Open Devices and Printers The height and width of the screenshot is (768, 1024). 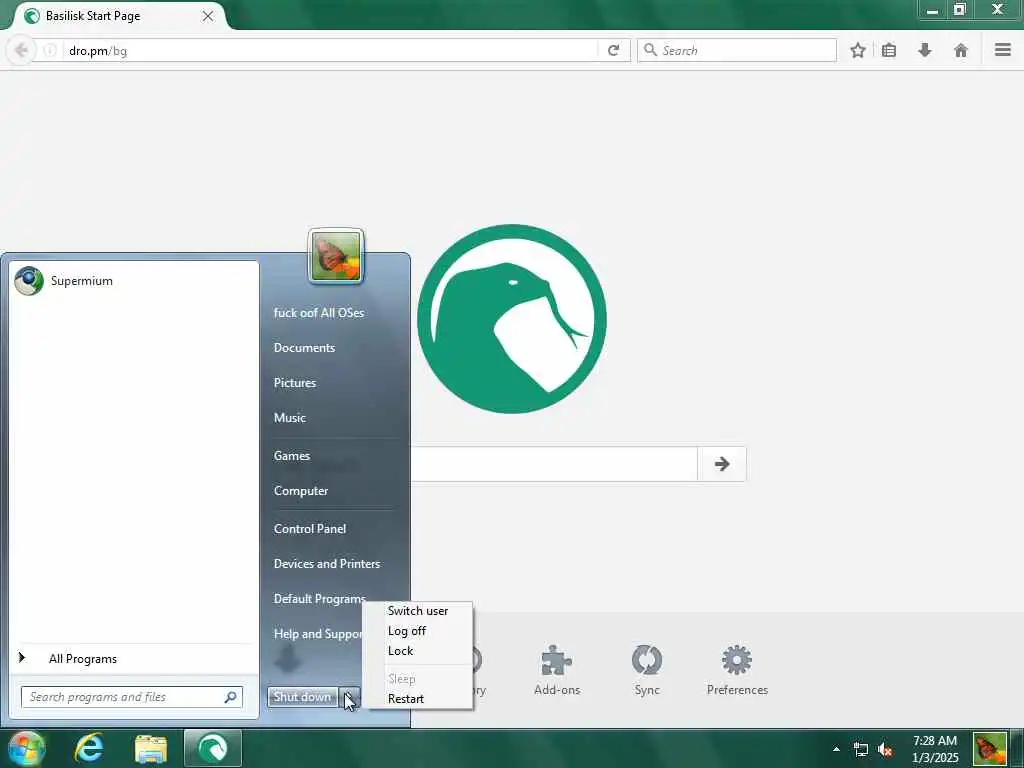point(327,564)
